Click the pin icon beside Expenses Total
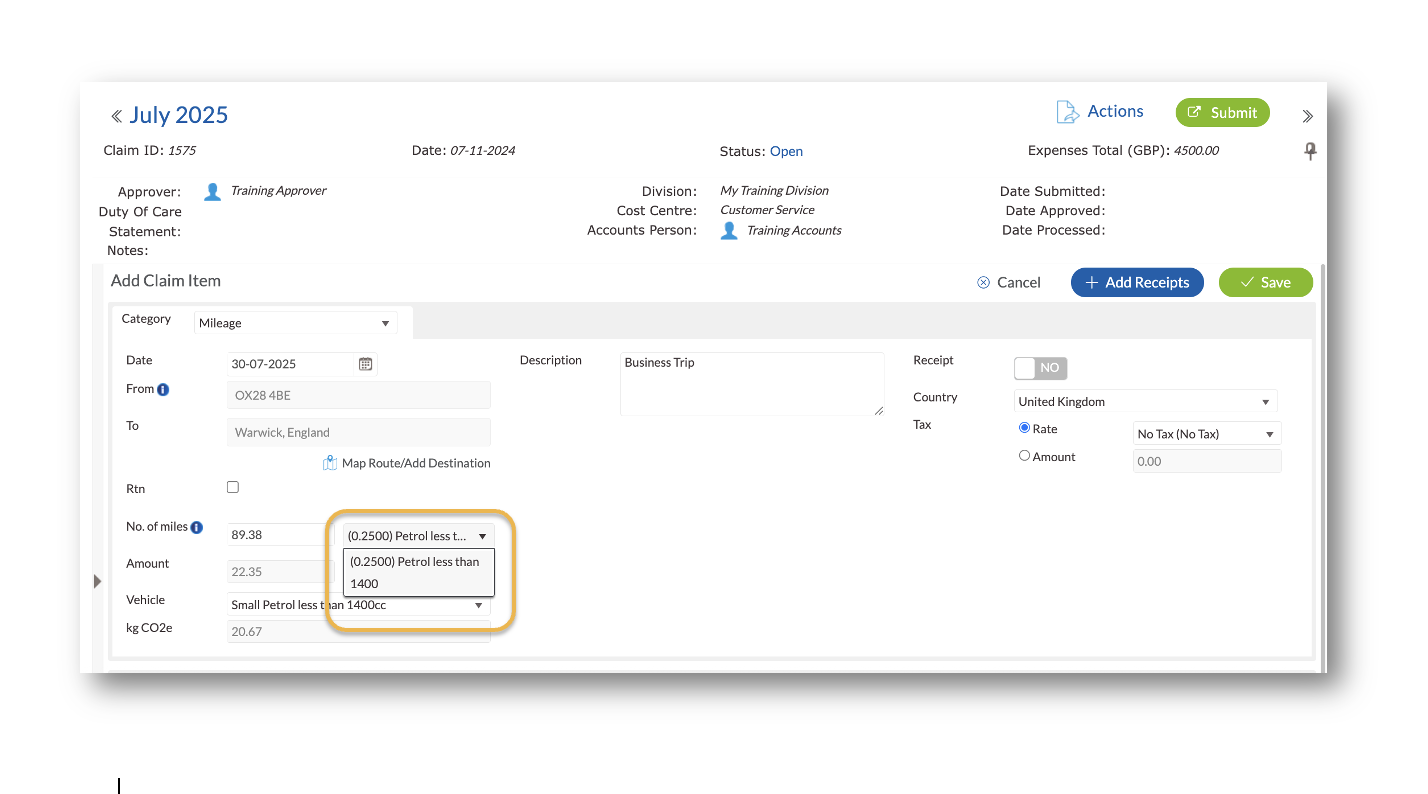The image size is (1428, 794). point(1310,151)
